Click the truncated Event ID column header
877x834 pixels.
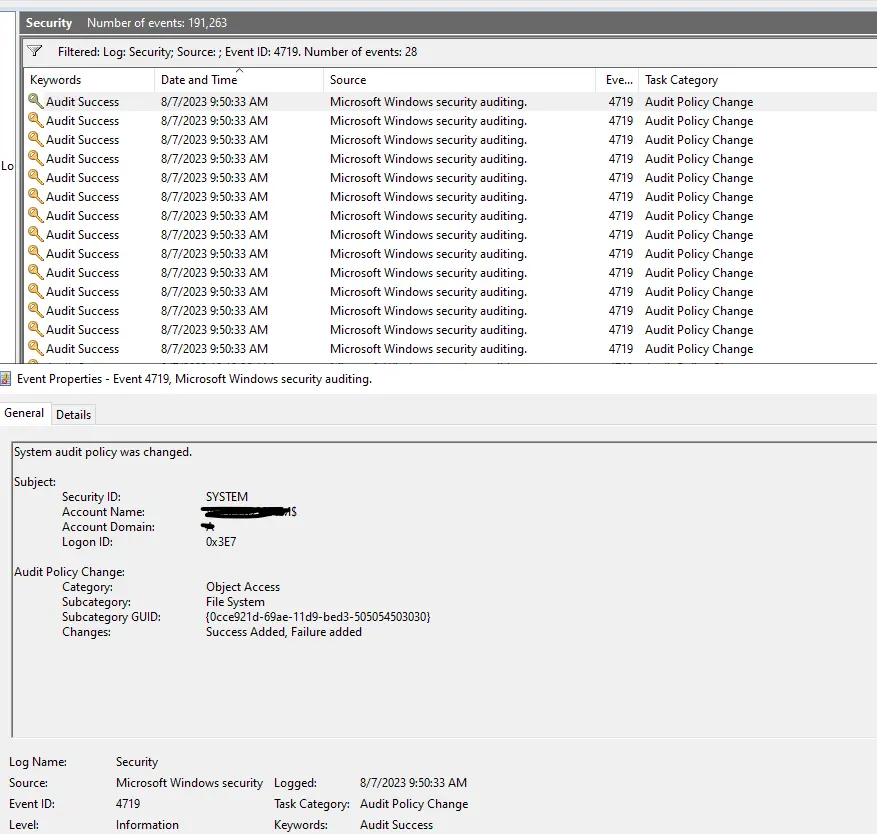[618, 80]
